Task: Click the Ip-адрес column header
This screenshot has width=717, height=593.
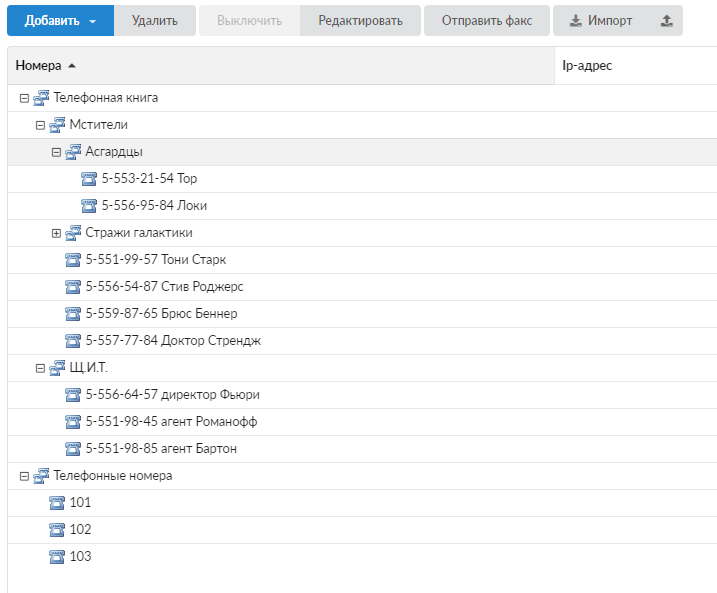Action: pos(636,65)
